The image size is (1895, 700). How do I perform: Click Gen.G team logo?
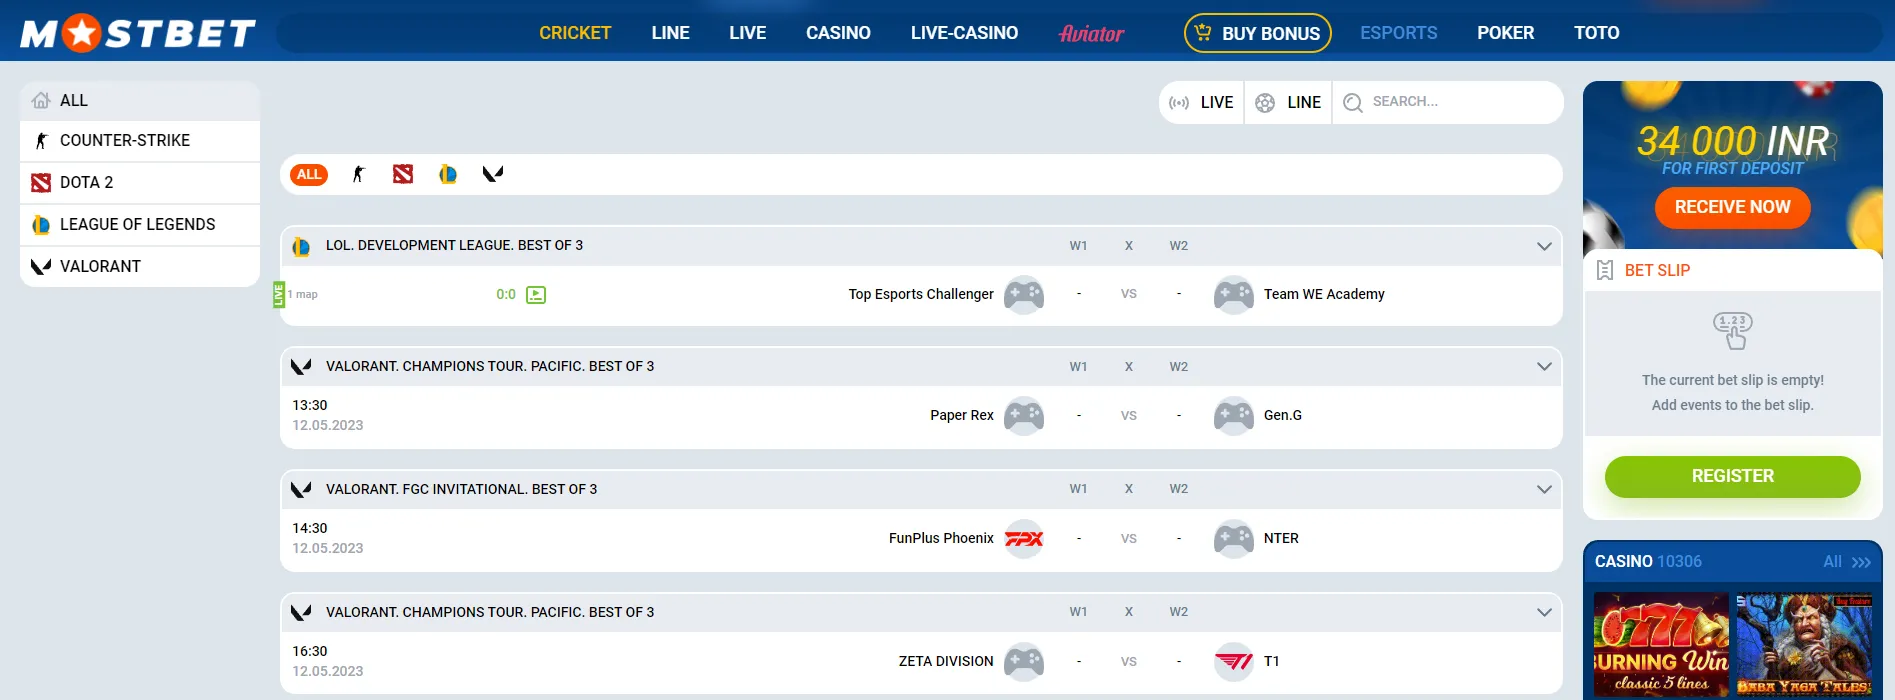point(1234,416)
